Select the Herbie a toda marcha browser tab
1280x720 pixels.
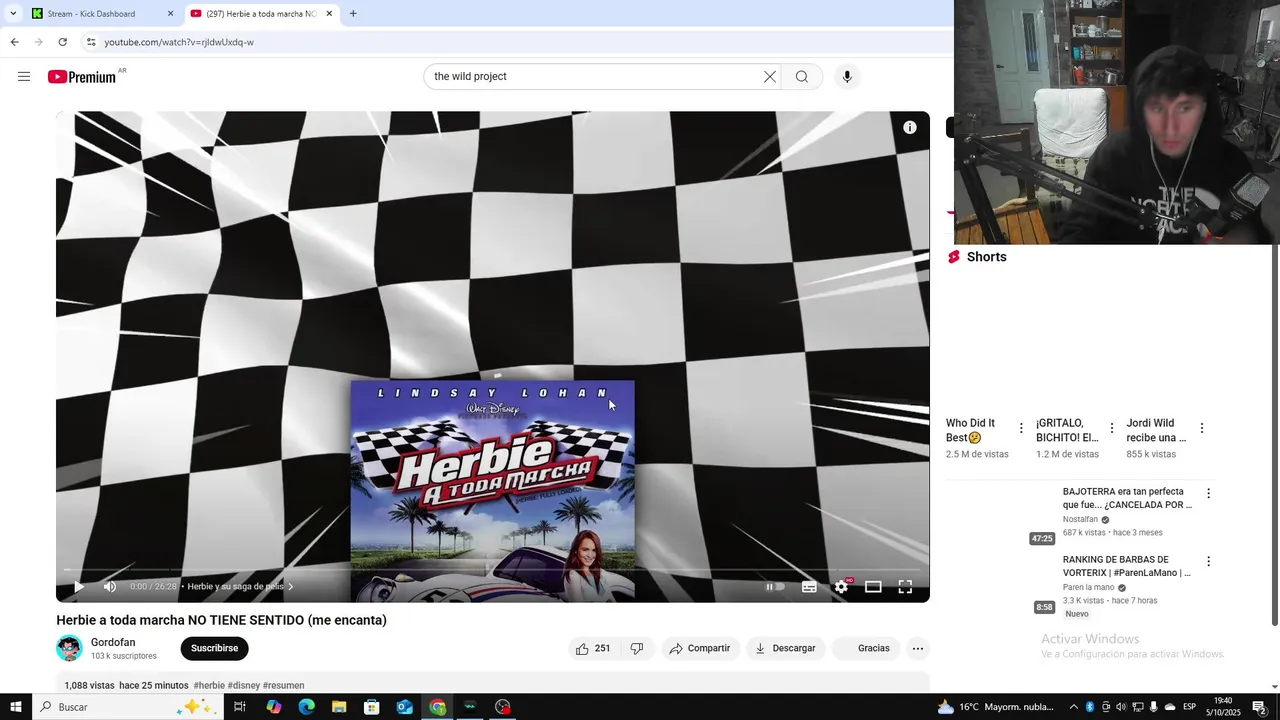tap(261, 14)
